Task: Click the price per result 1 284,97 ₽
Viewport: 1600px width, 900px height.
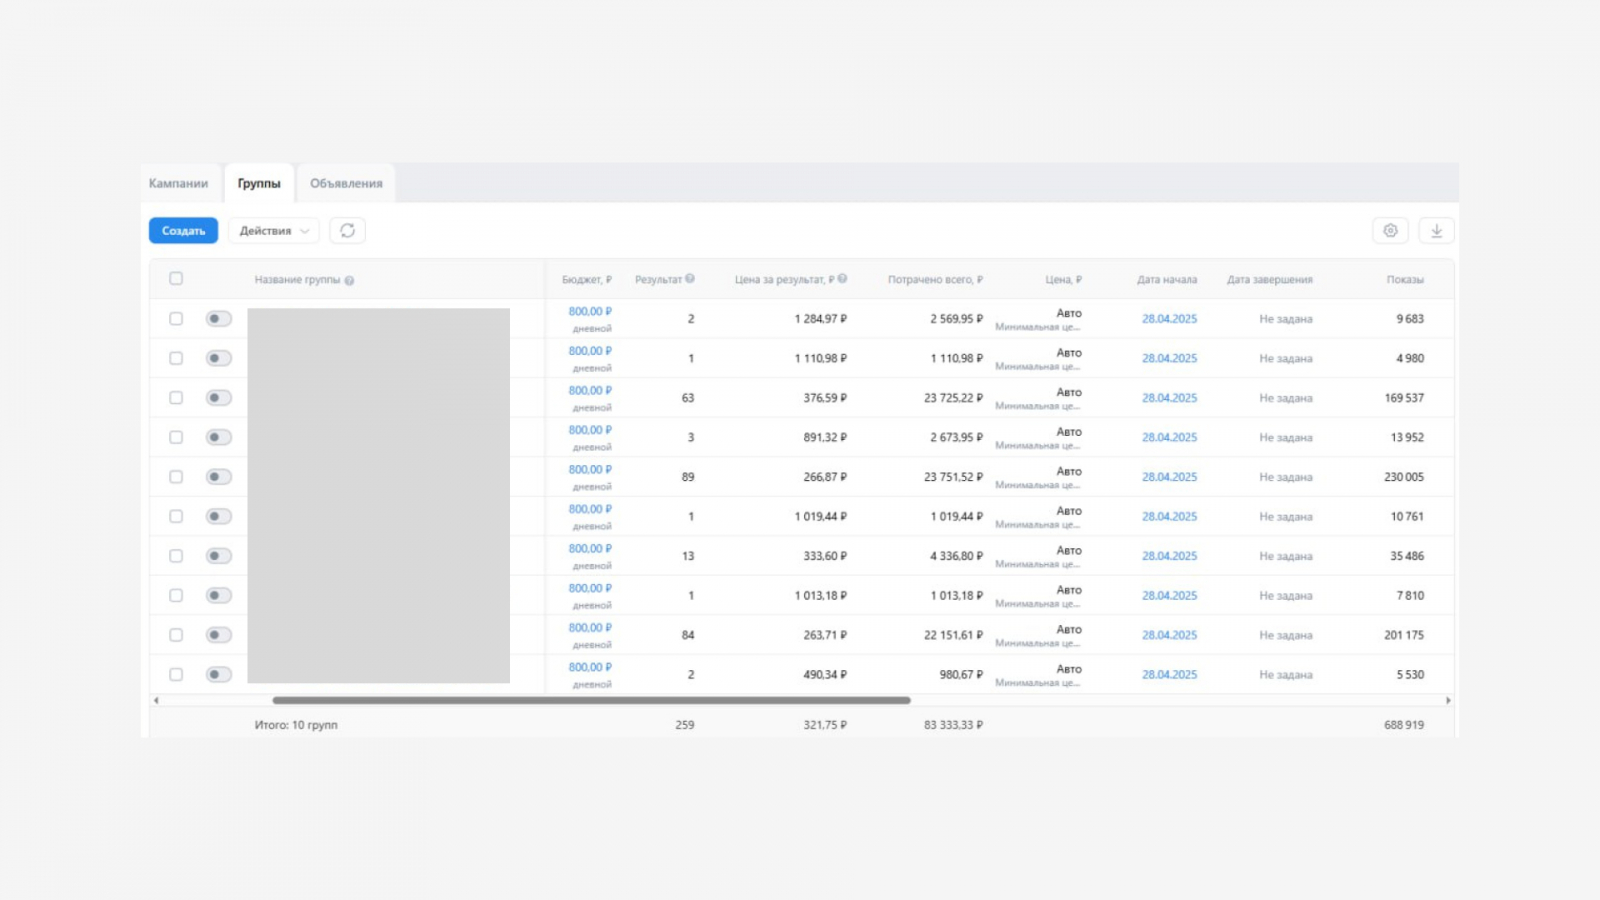Action: [x=821, y=319]
